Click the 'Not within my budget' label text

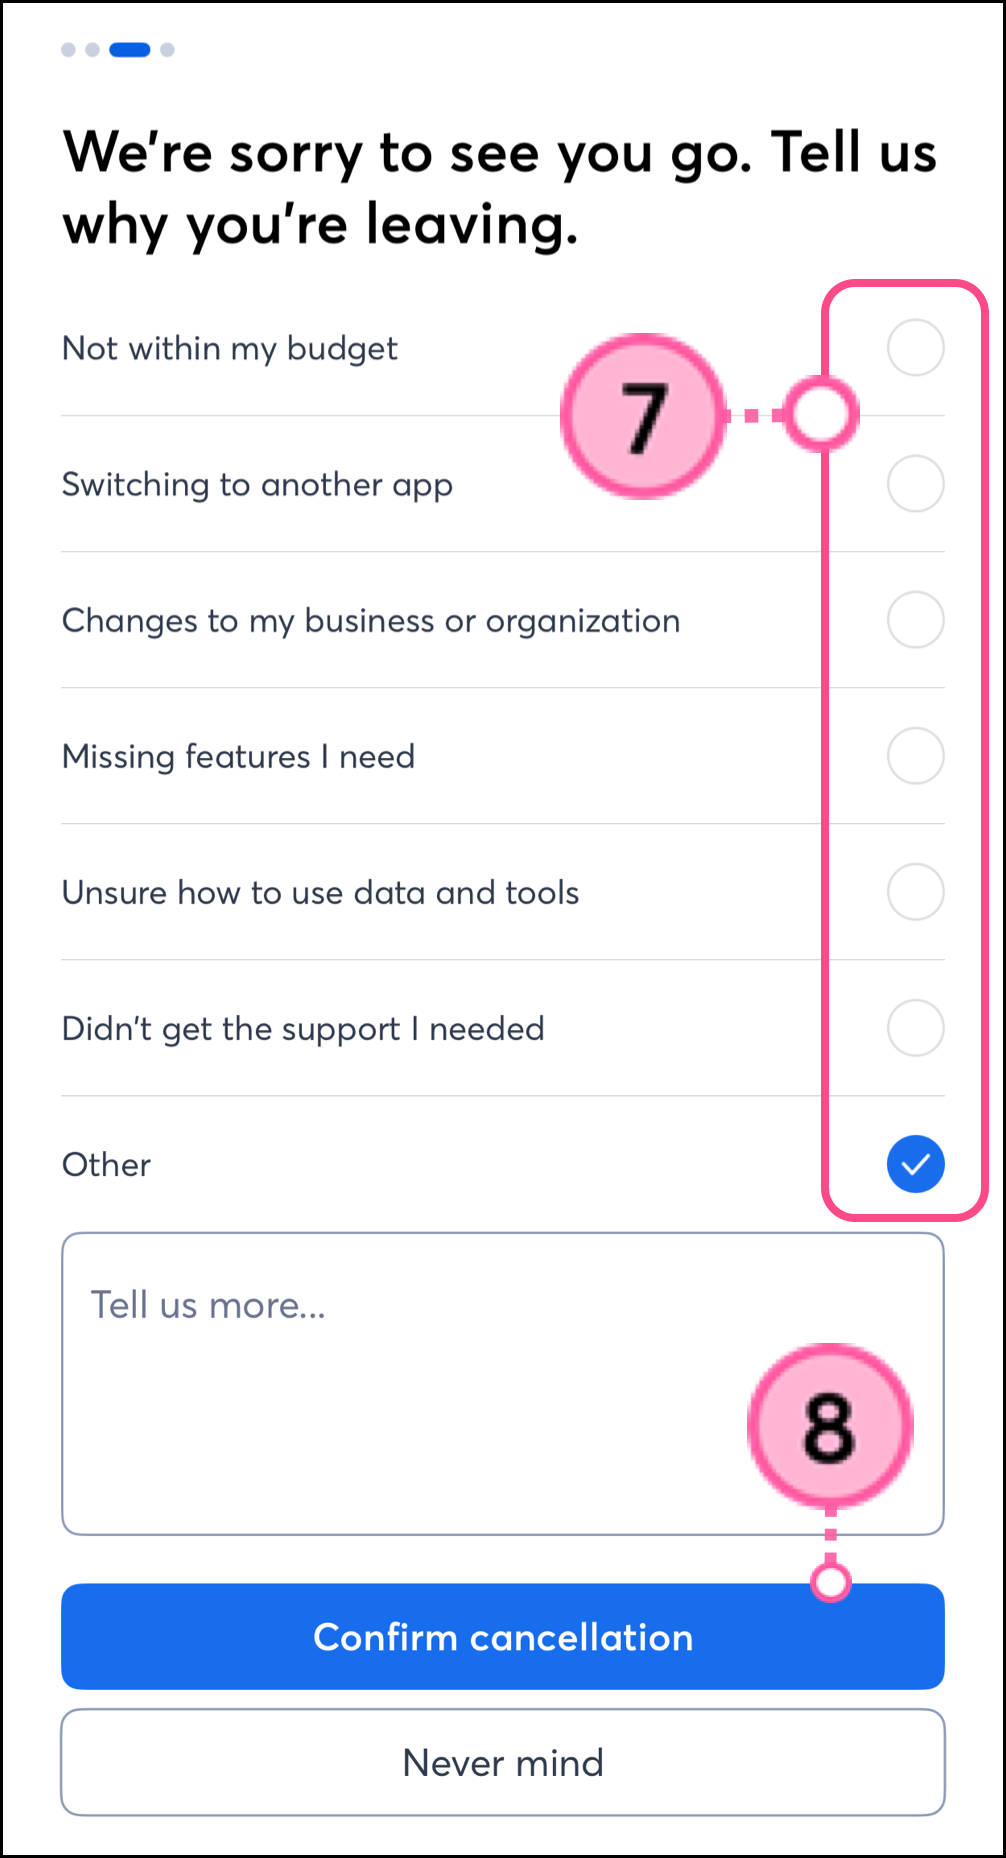pyautogui.click(x=230, y=348)
